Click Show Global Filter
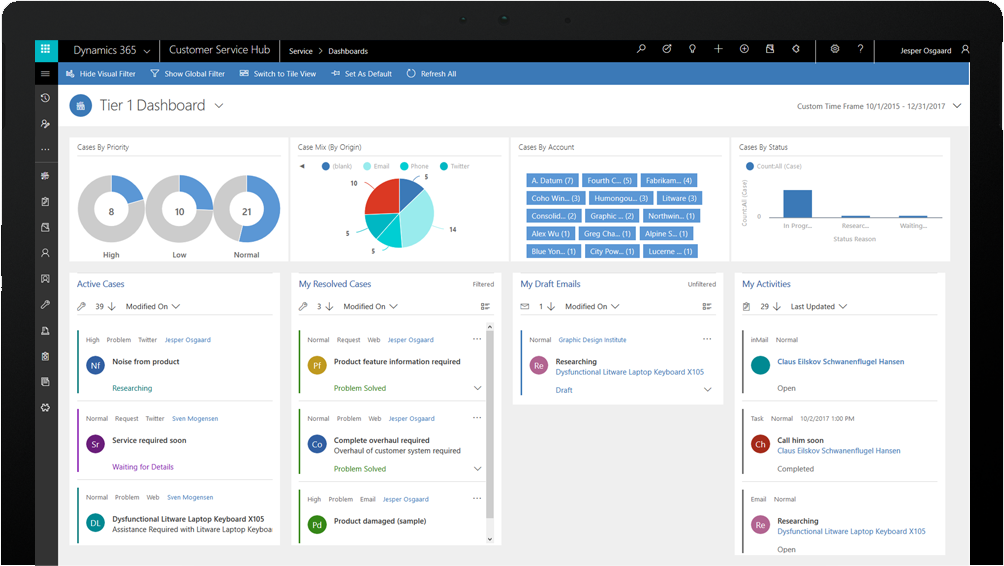 [x=188, y=74]
